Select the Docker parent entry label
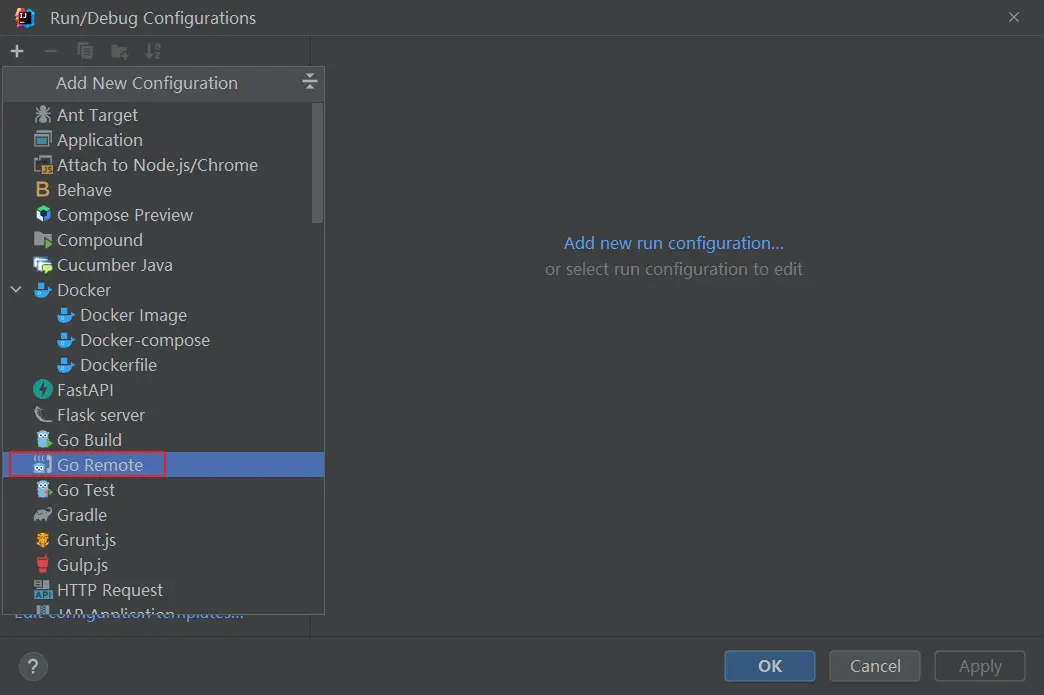 click(84, 290)
